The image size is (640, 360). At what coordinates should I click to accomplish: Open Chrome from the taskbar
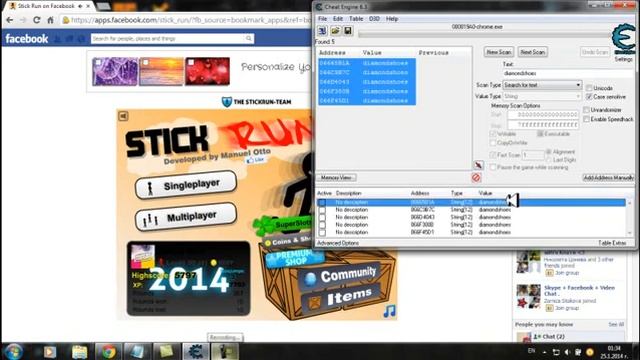(109, 351)
